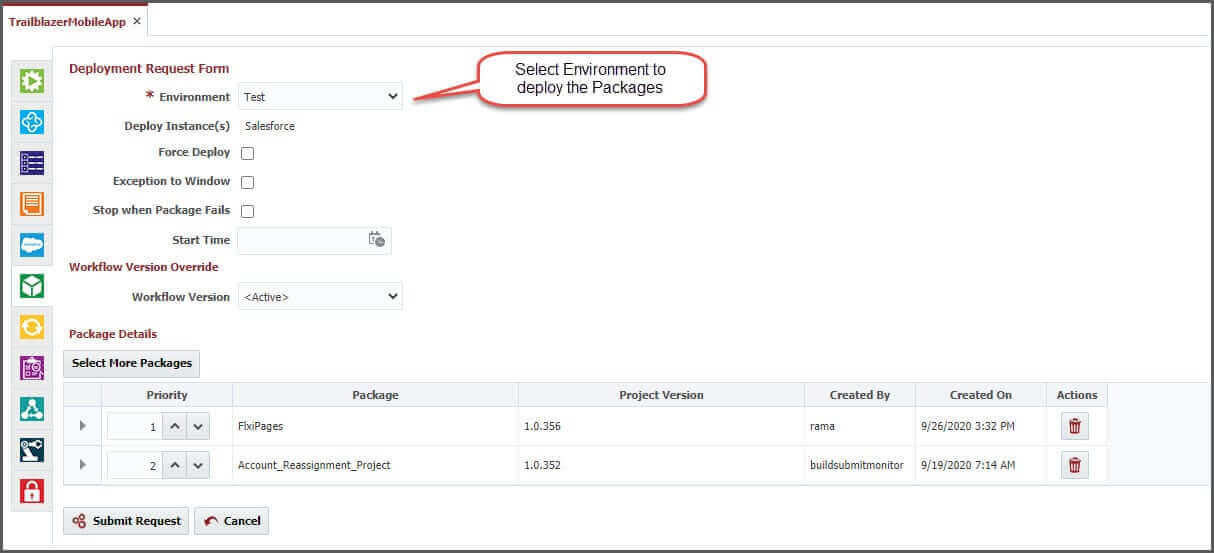Sort by the Priority column header
This screenshot has width=1214, height=553.
point(167,395)
